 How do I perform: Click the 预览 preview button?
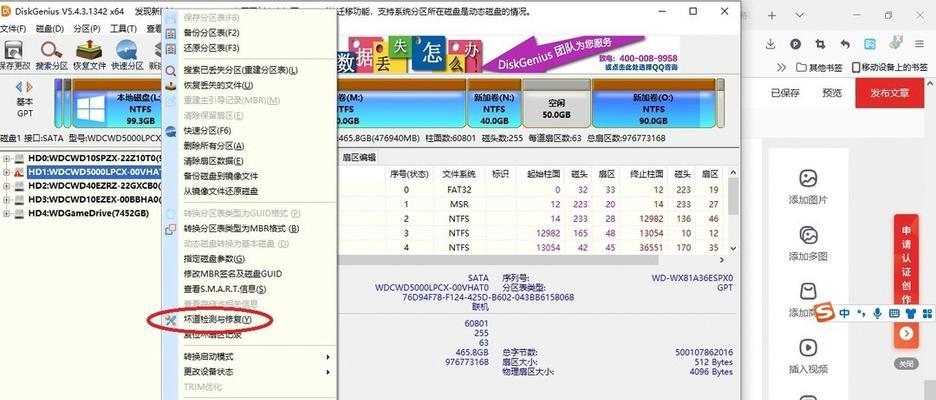tap(832, 93)
